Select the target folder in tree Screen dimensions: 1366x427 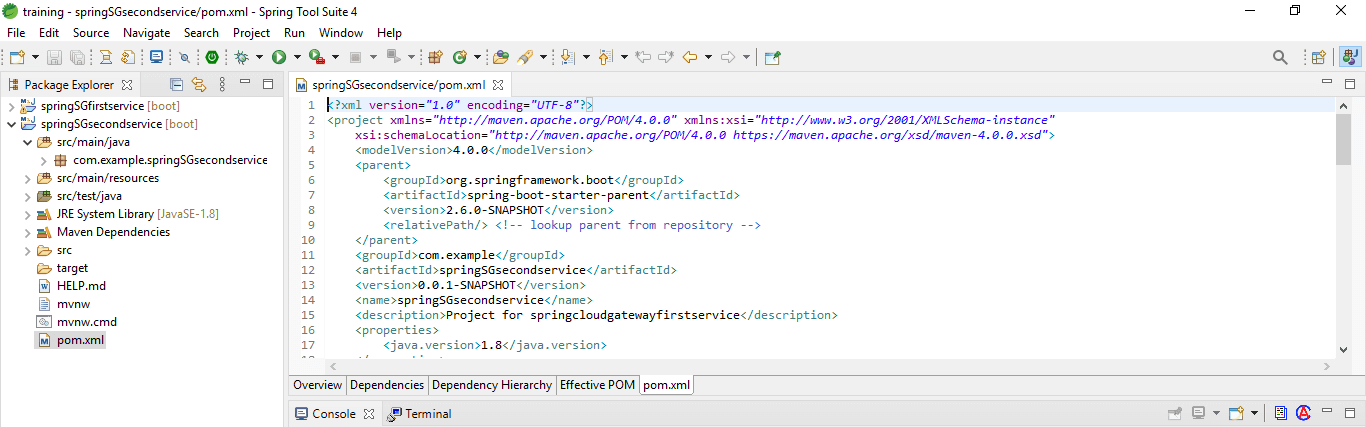[x=72, y=268]
